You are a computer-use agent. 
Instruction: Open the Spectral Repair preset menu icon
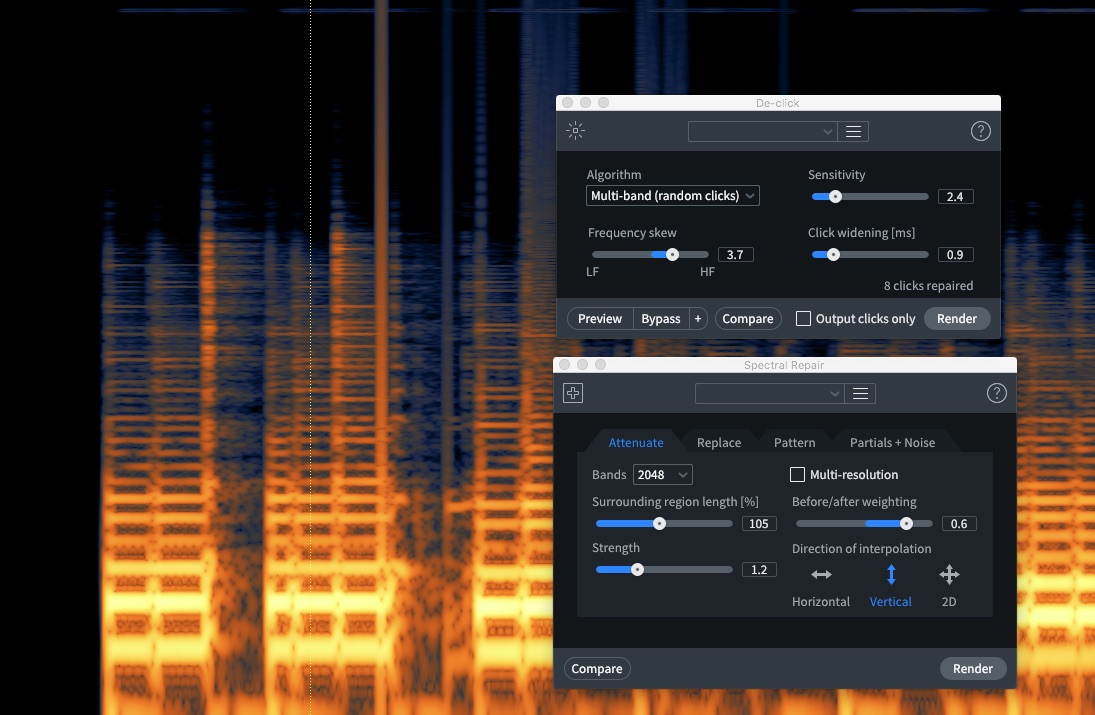click(x=860, y=394)
